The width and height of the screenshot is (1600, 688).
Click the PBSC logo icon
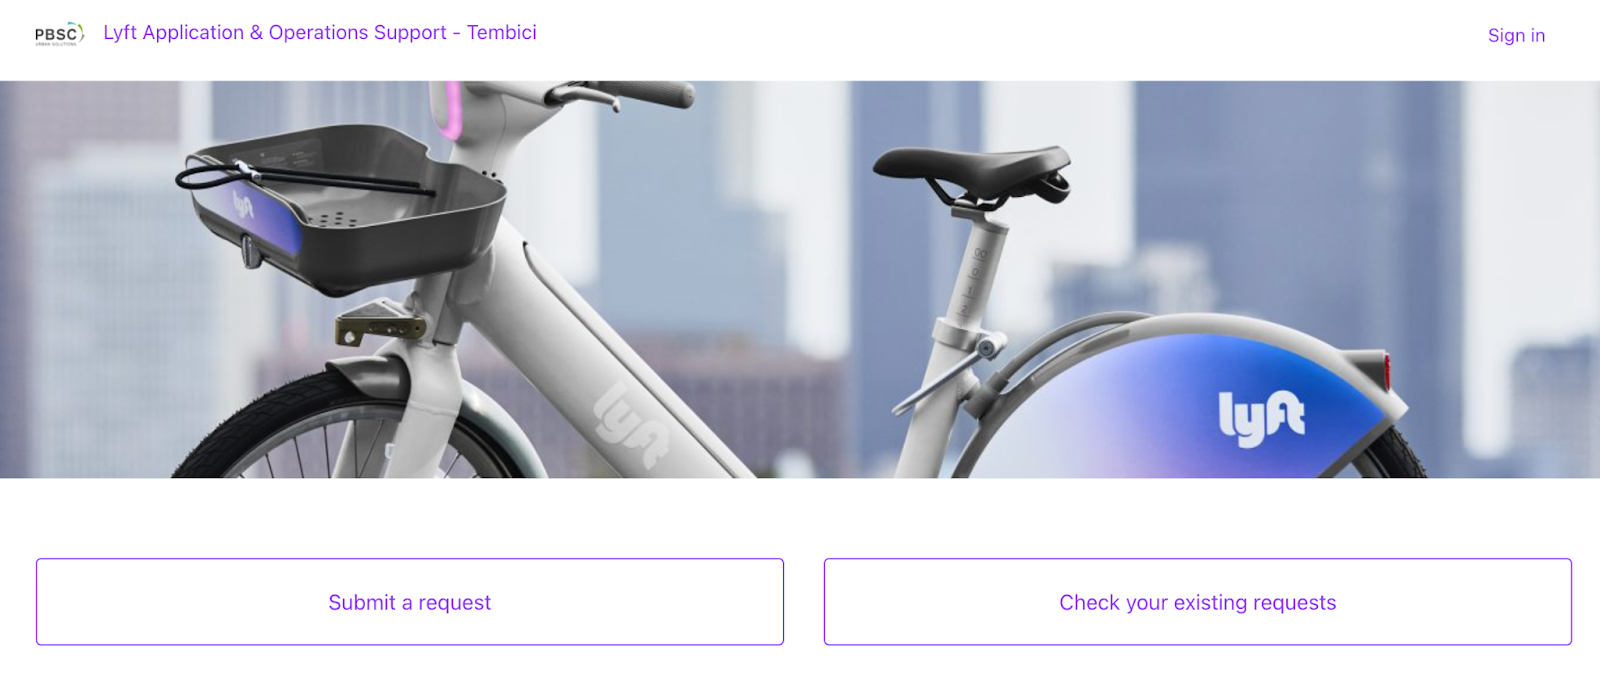click(60, 34)
